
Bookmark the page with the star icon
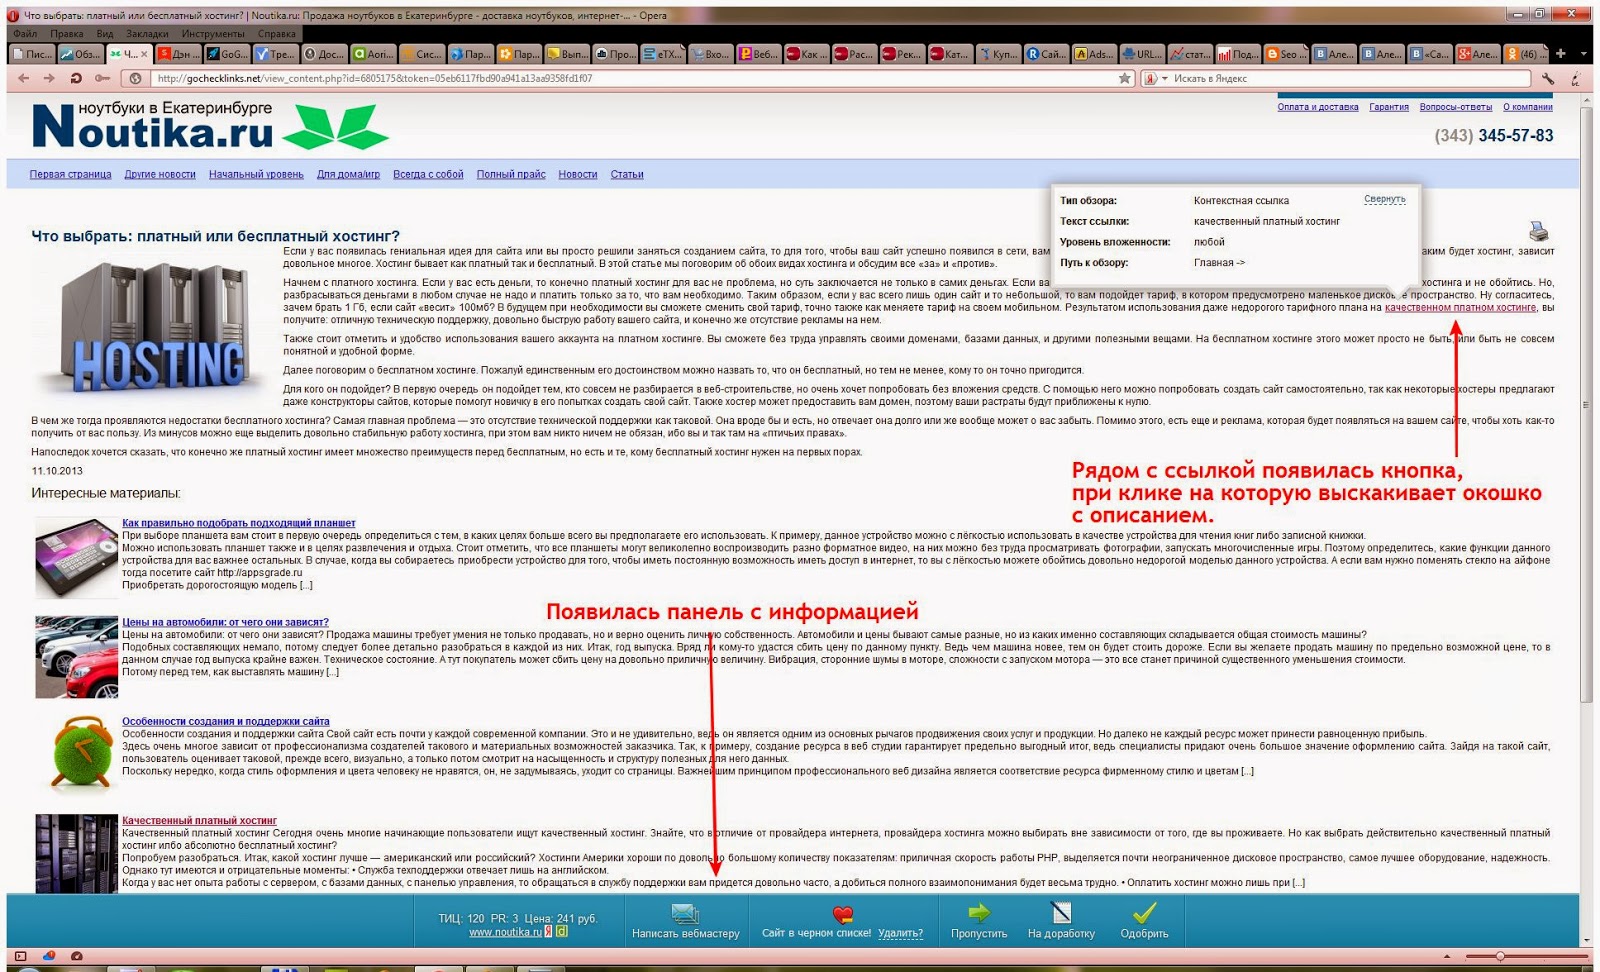[x=1125, y=78]
